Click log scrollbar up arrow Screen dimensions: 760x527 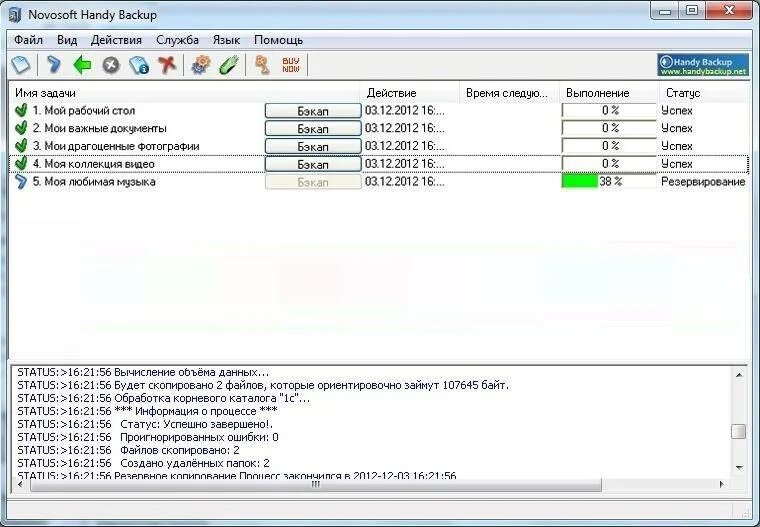pos(739,374)
